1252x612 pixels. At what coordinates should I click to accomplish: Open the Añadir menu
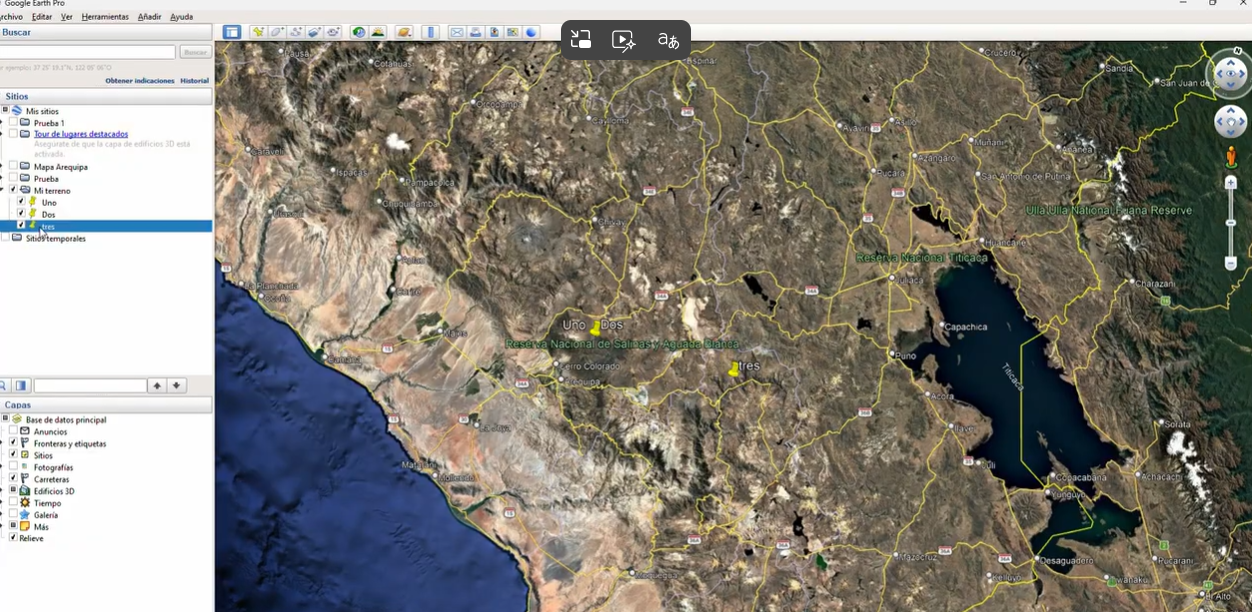(x=149, y=17)
